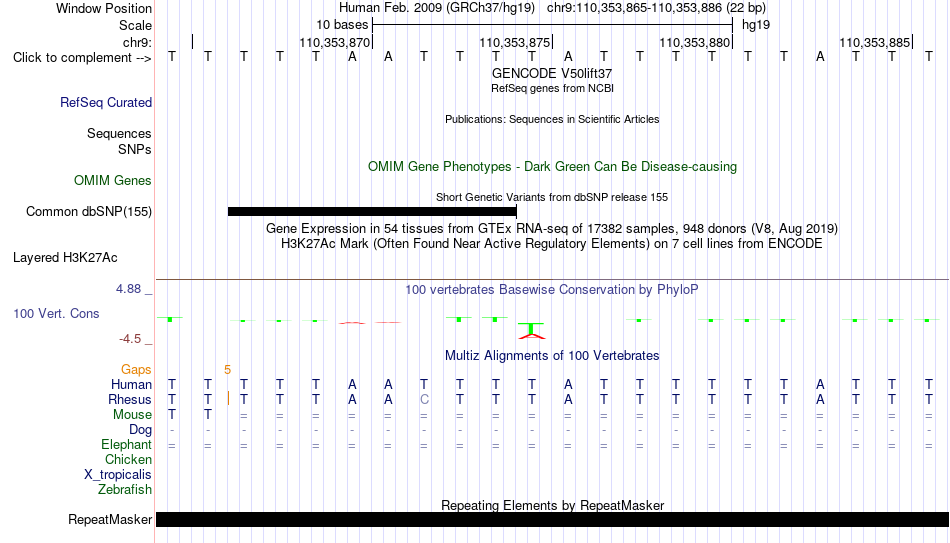Click 'Repeating Elements by RepeatMasker' title

point(552,505)
